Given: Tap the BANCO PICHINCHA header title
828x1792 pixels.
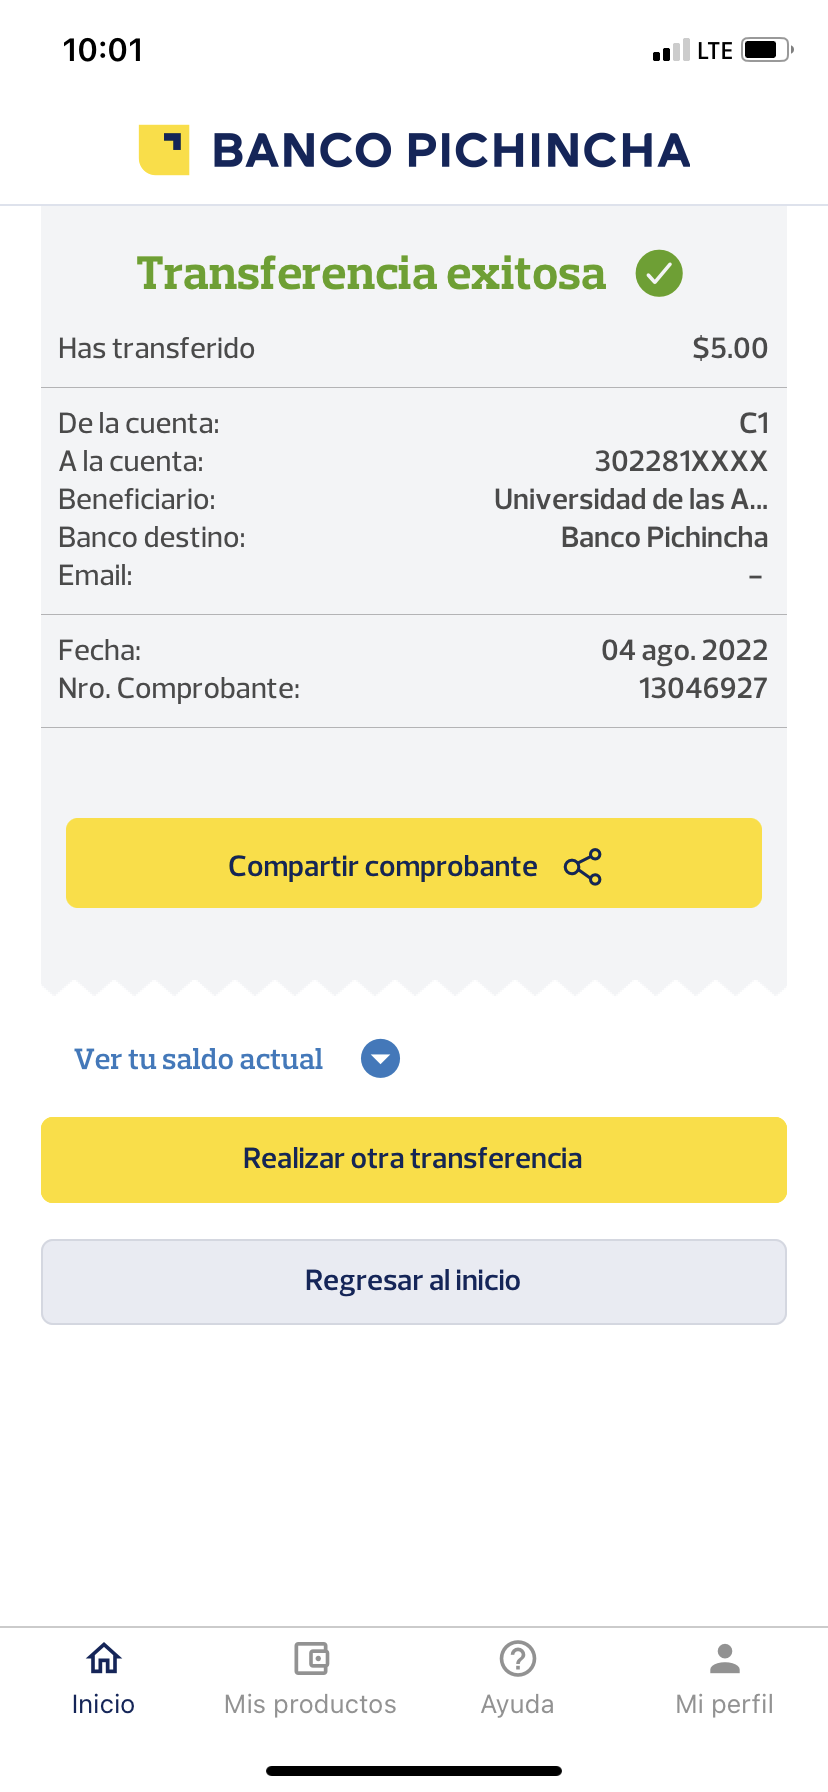Looking at the screenshot, I should point(451,150).
